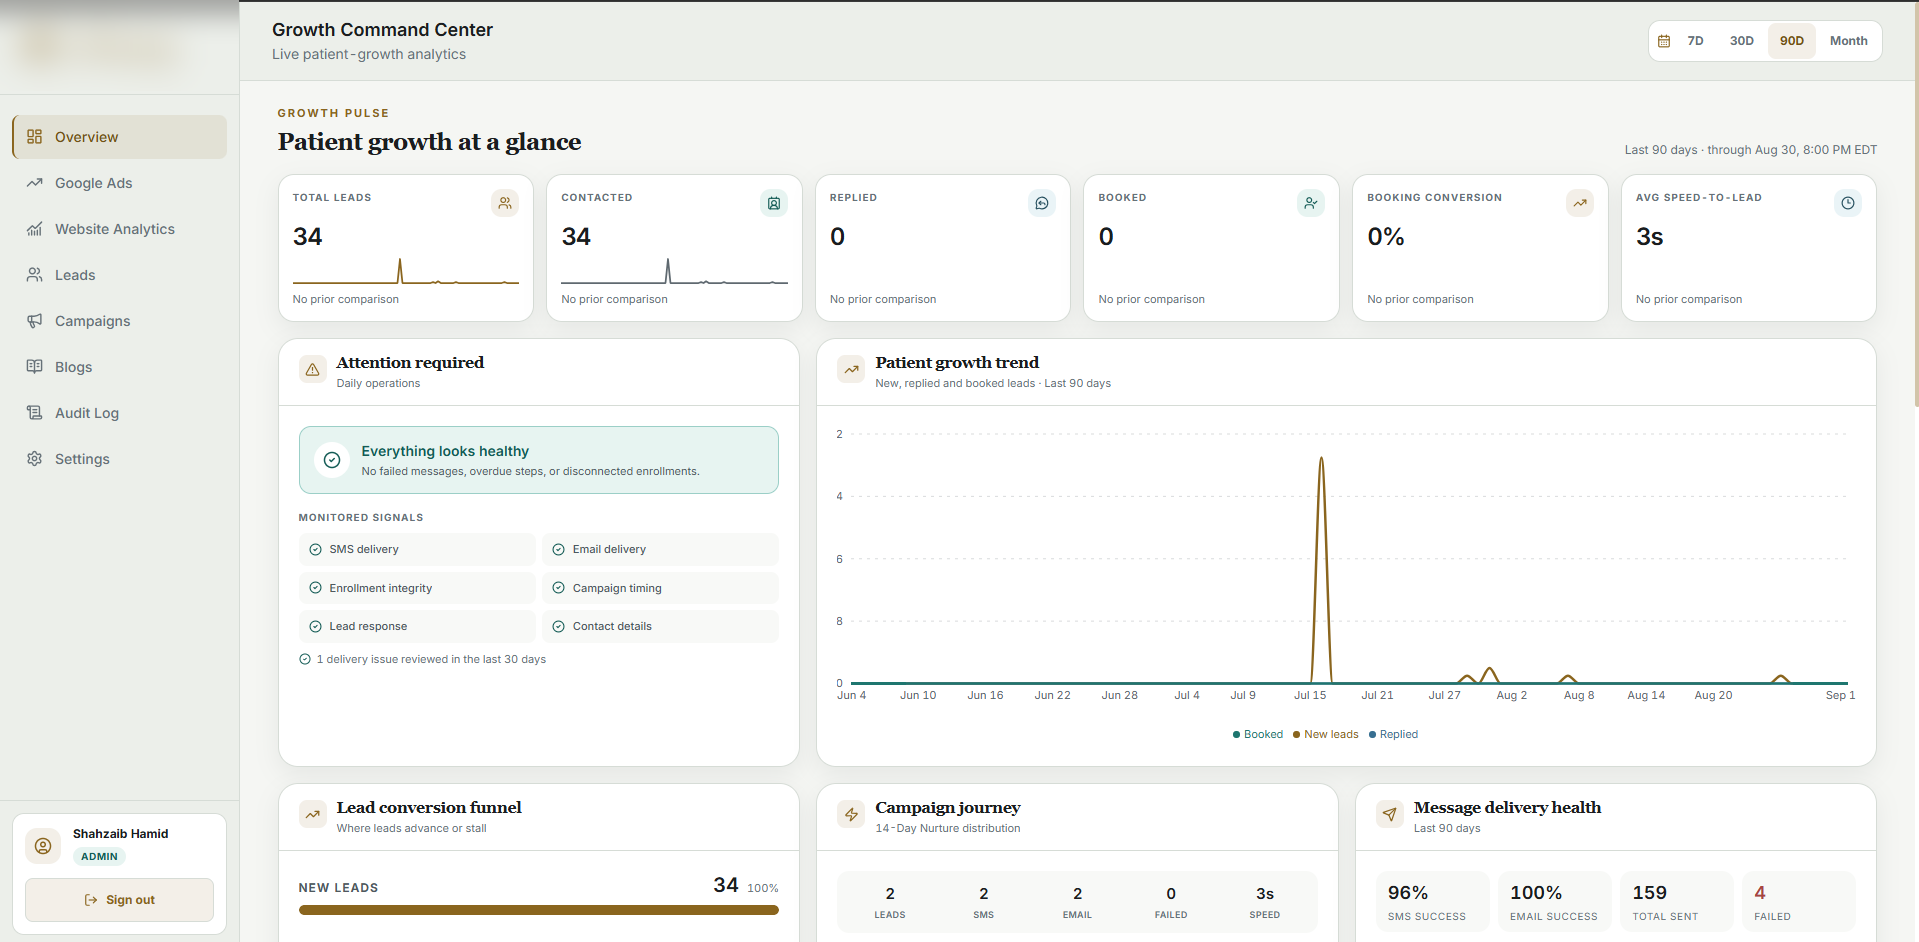Click the Leads people icon in sidebar
The image size is (1919, 942).
point(35,275)
